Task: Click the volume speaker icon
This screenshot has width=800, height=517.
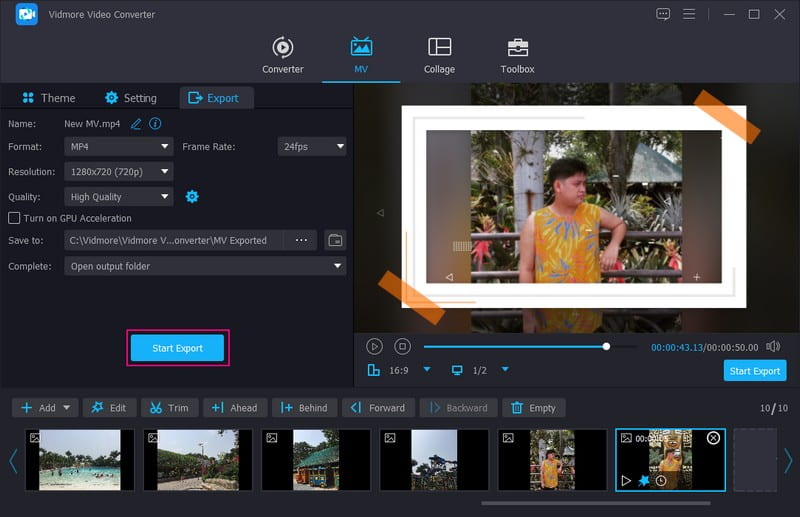Action: click(x=773, y=346)
